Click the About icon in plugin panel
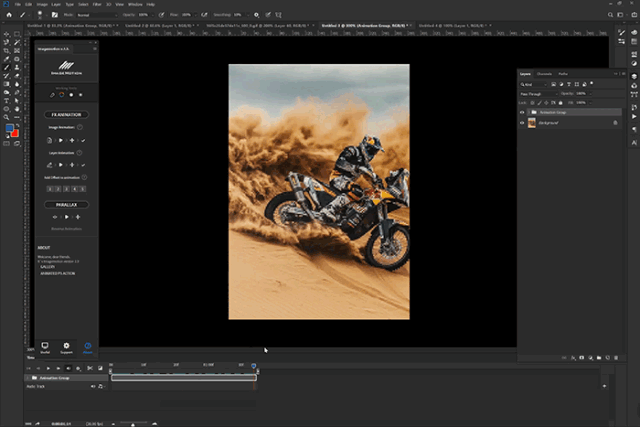640x427 pixels. 87,345
